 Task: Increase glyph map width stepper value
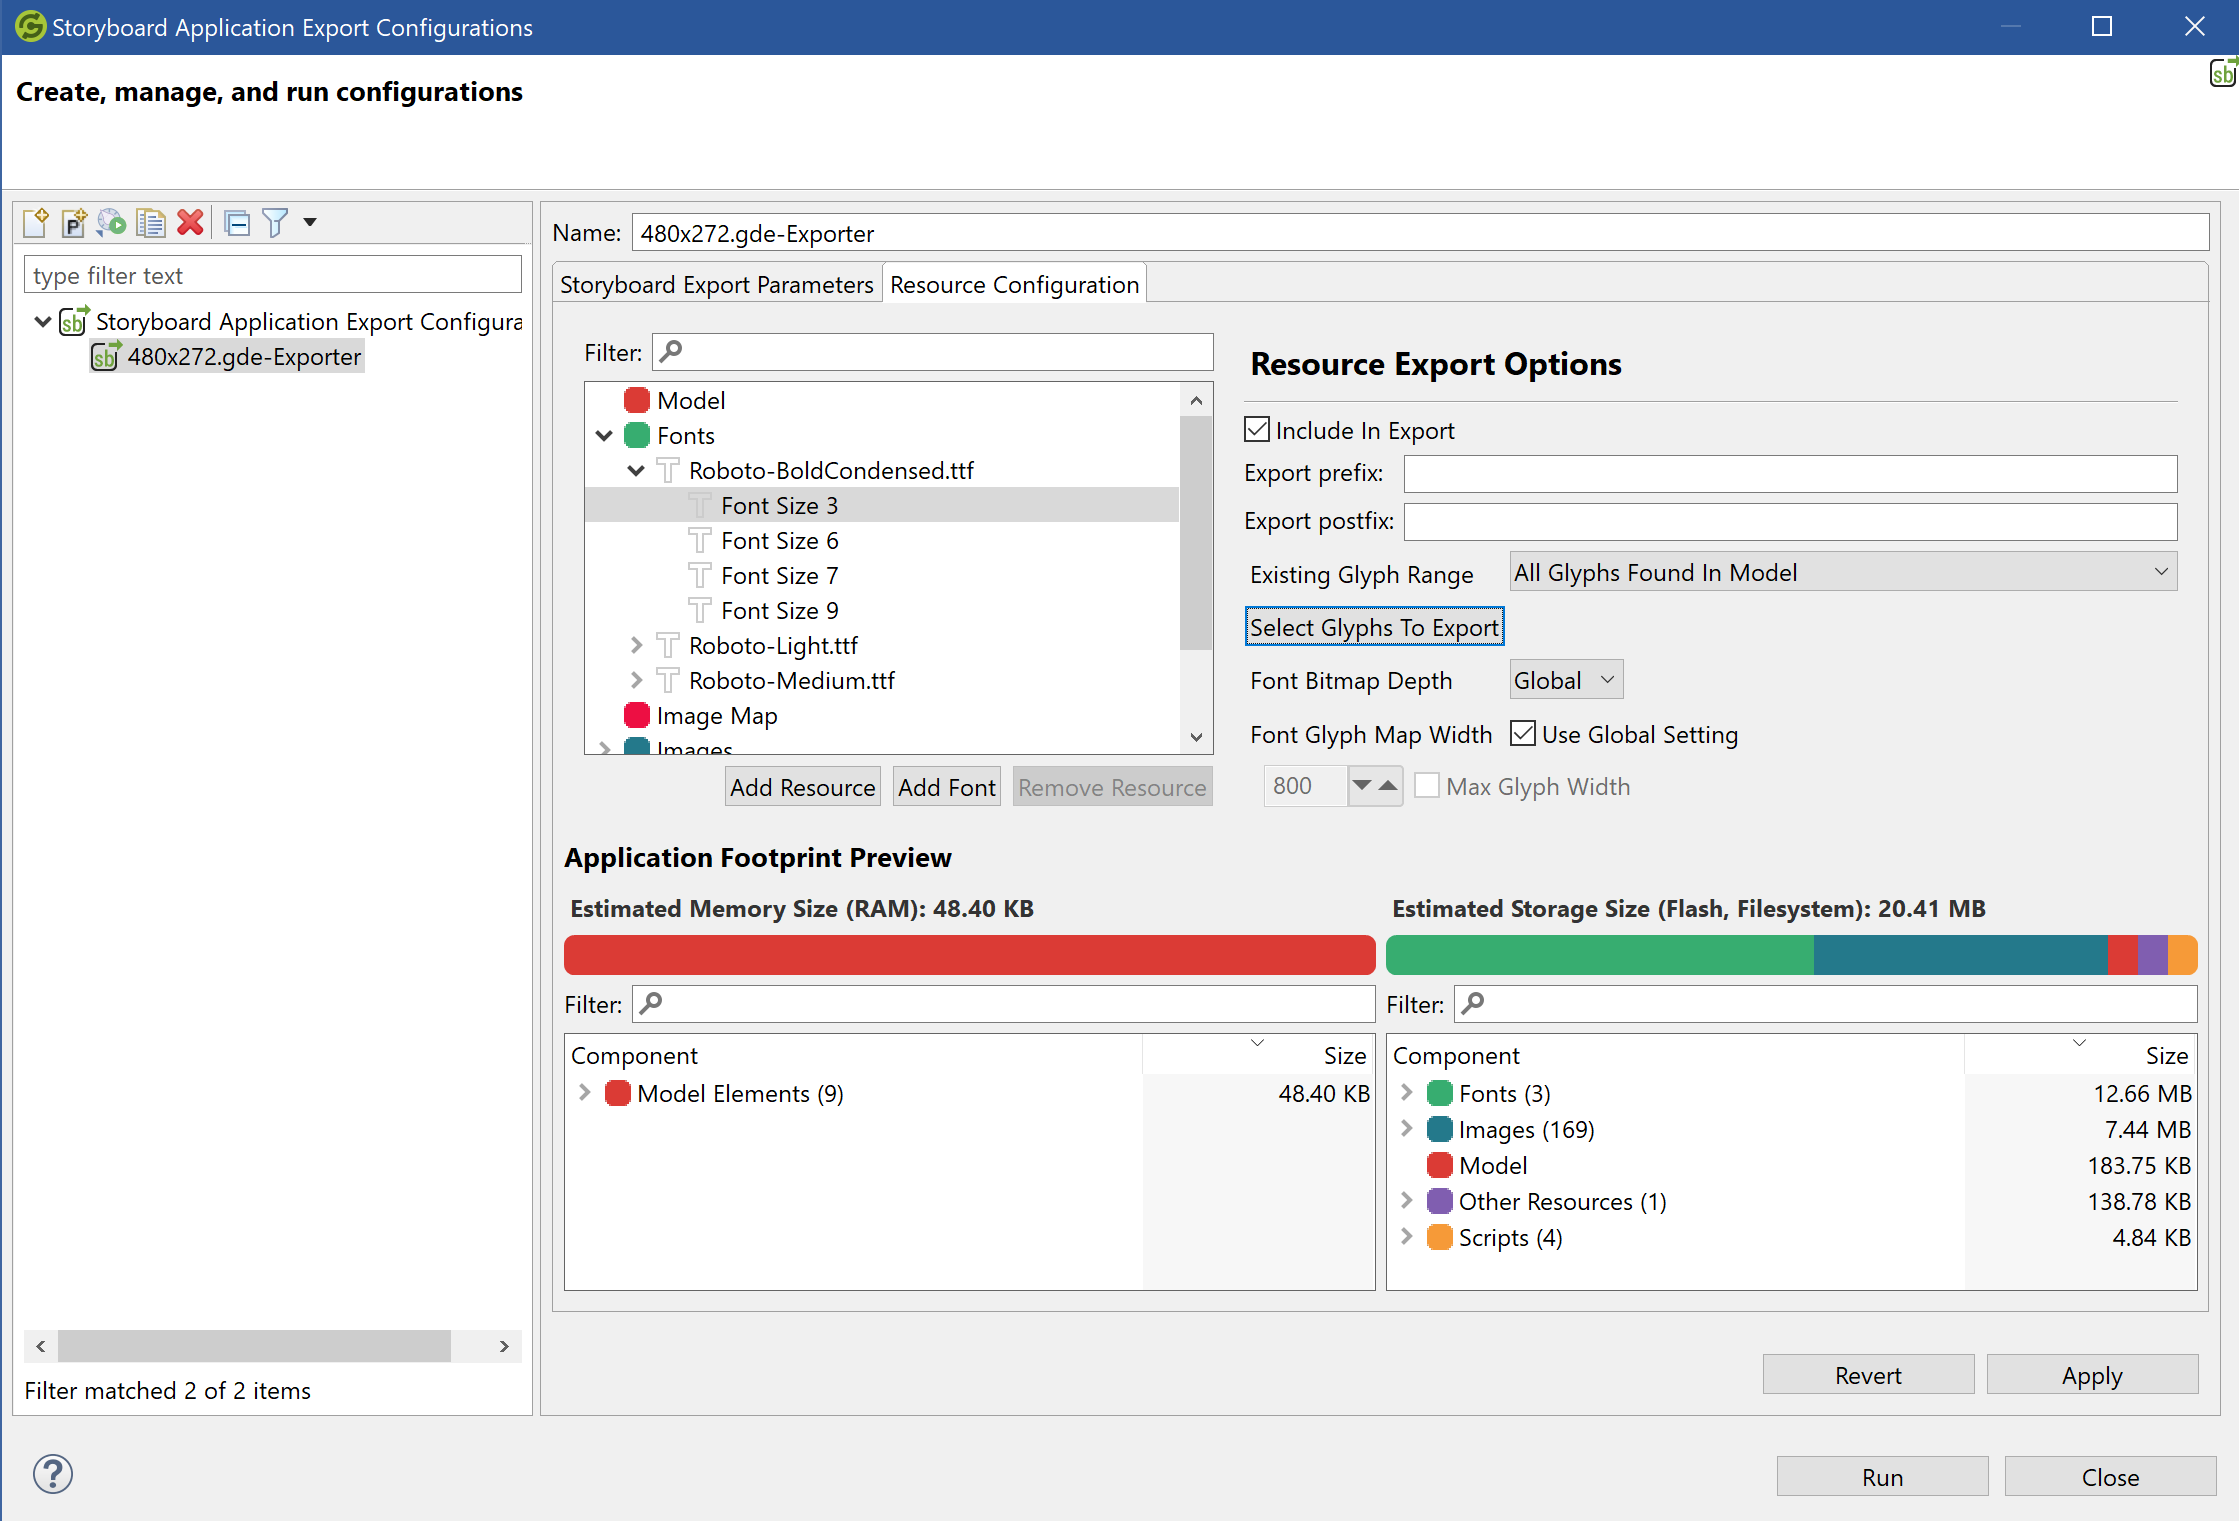pyautogui.click(x=1388, y=786)
